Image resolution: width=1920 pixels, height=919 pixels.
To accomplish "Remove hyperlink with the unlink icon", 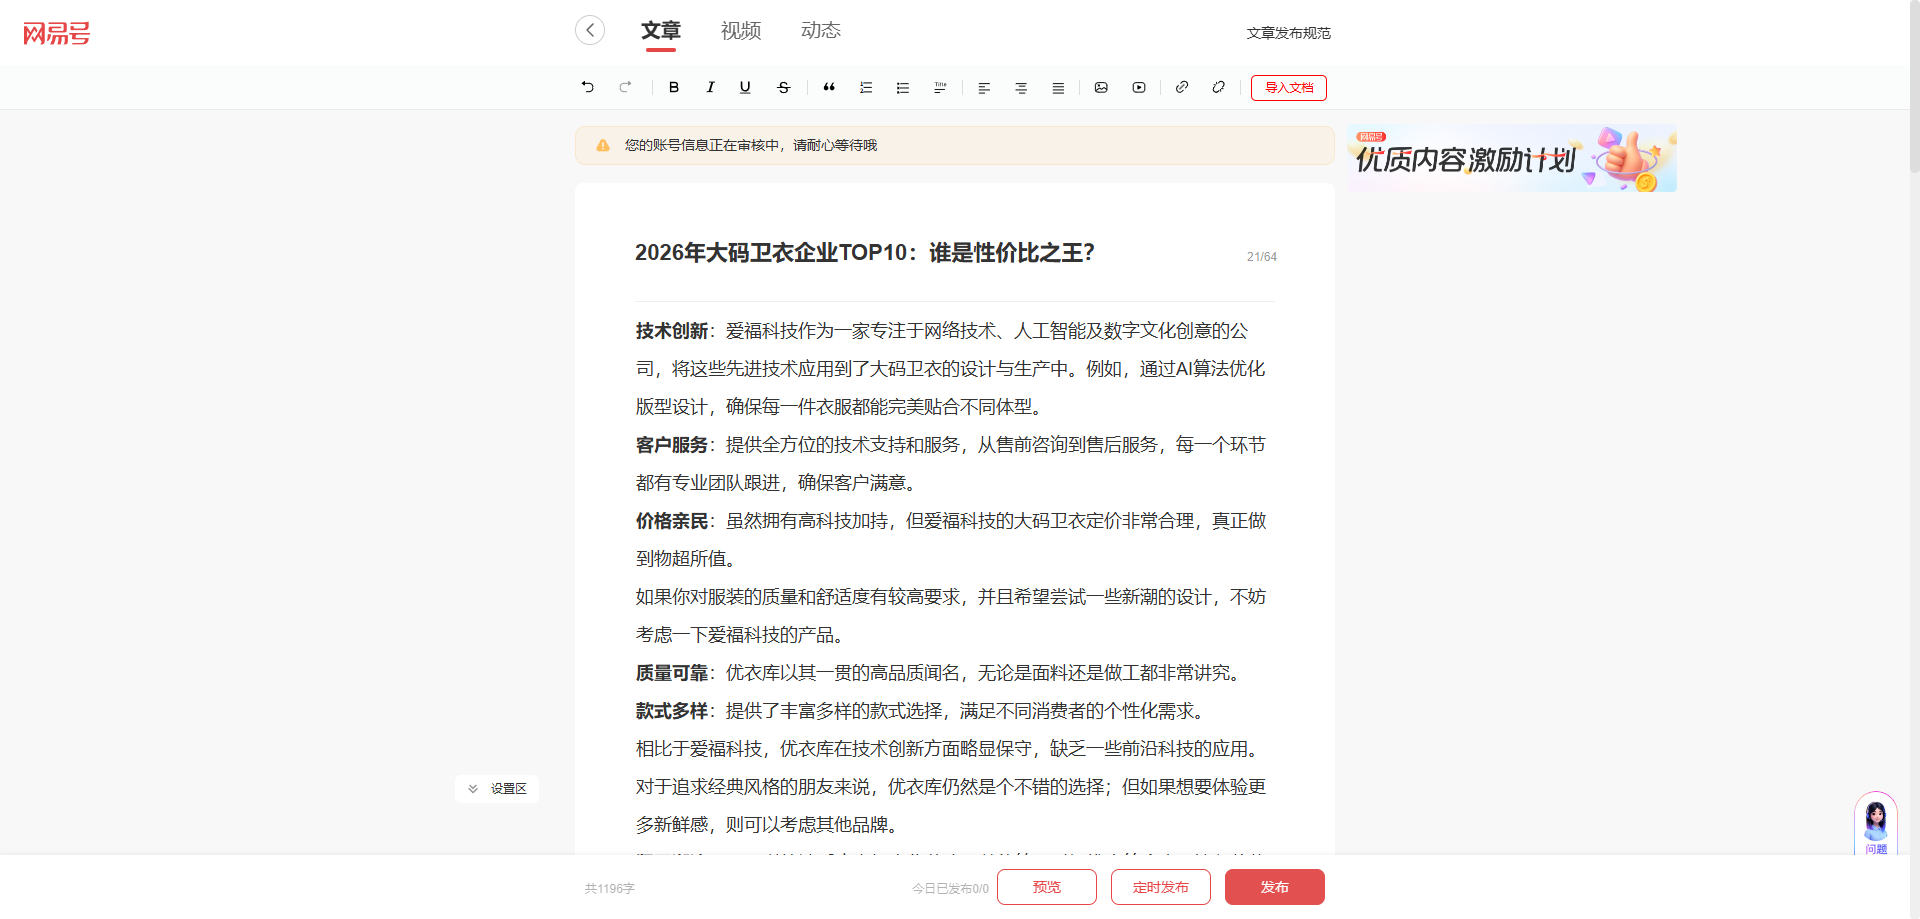I will coord(1218,87).
